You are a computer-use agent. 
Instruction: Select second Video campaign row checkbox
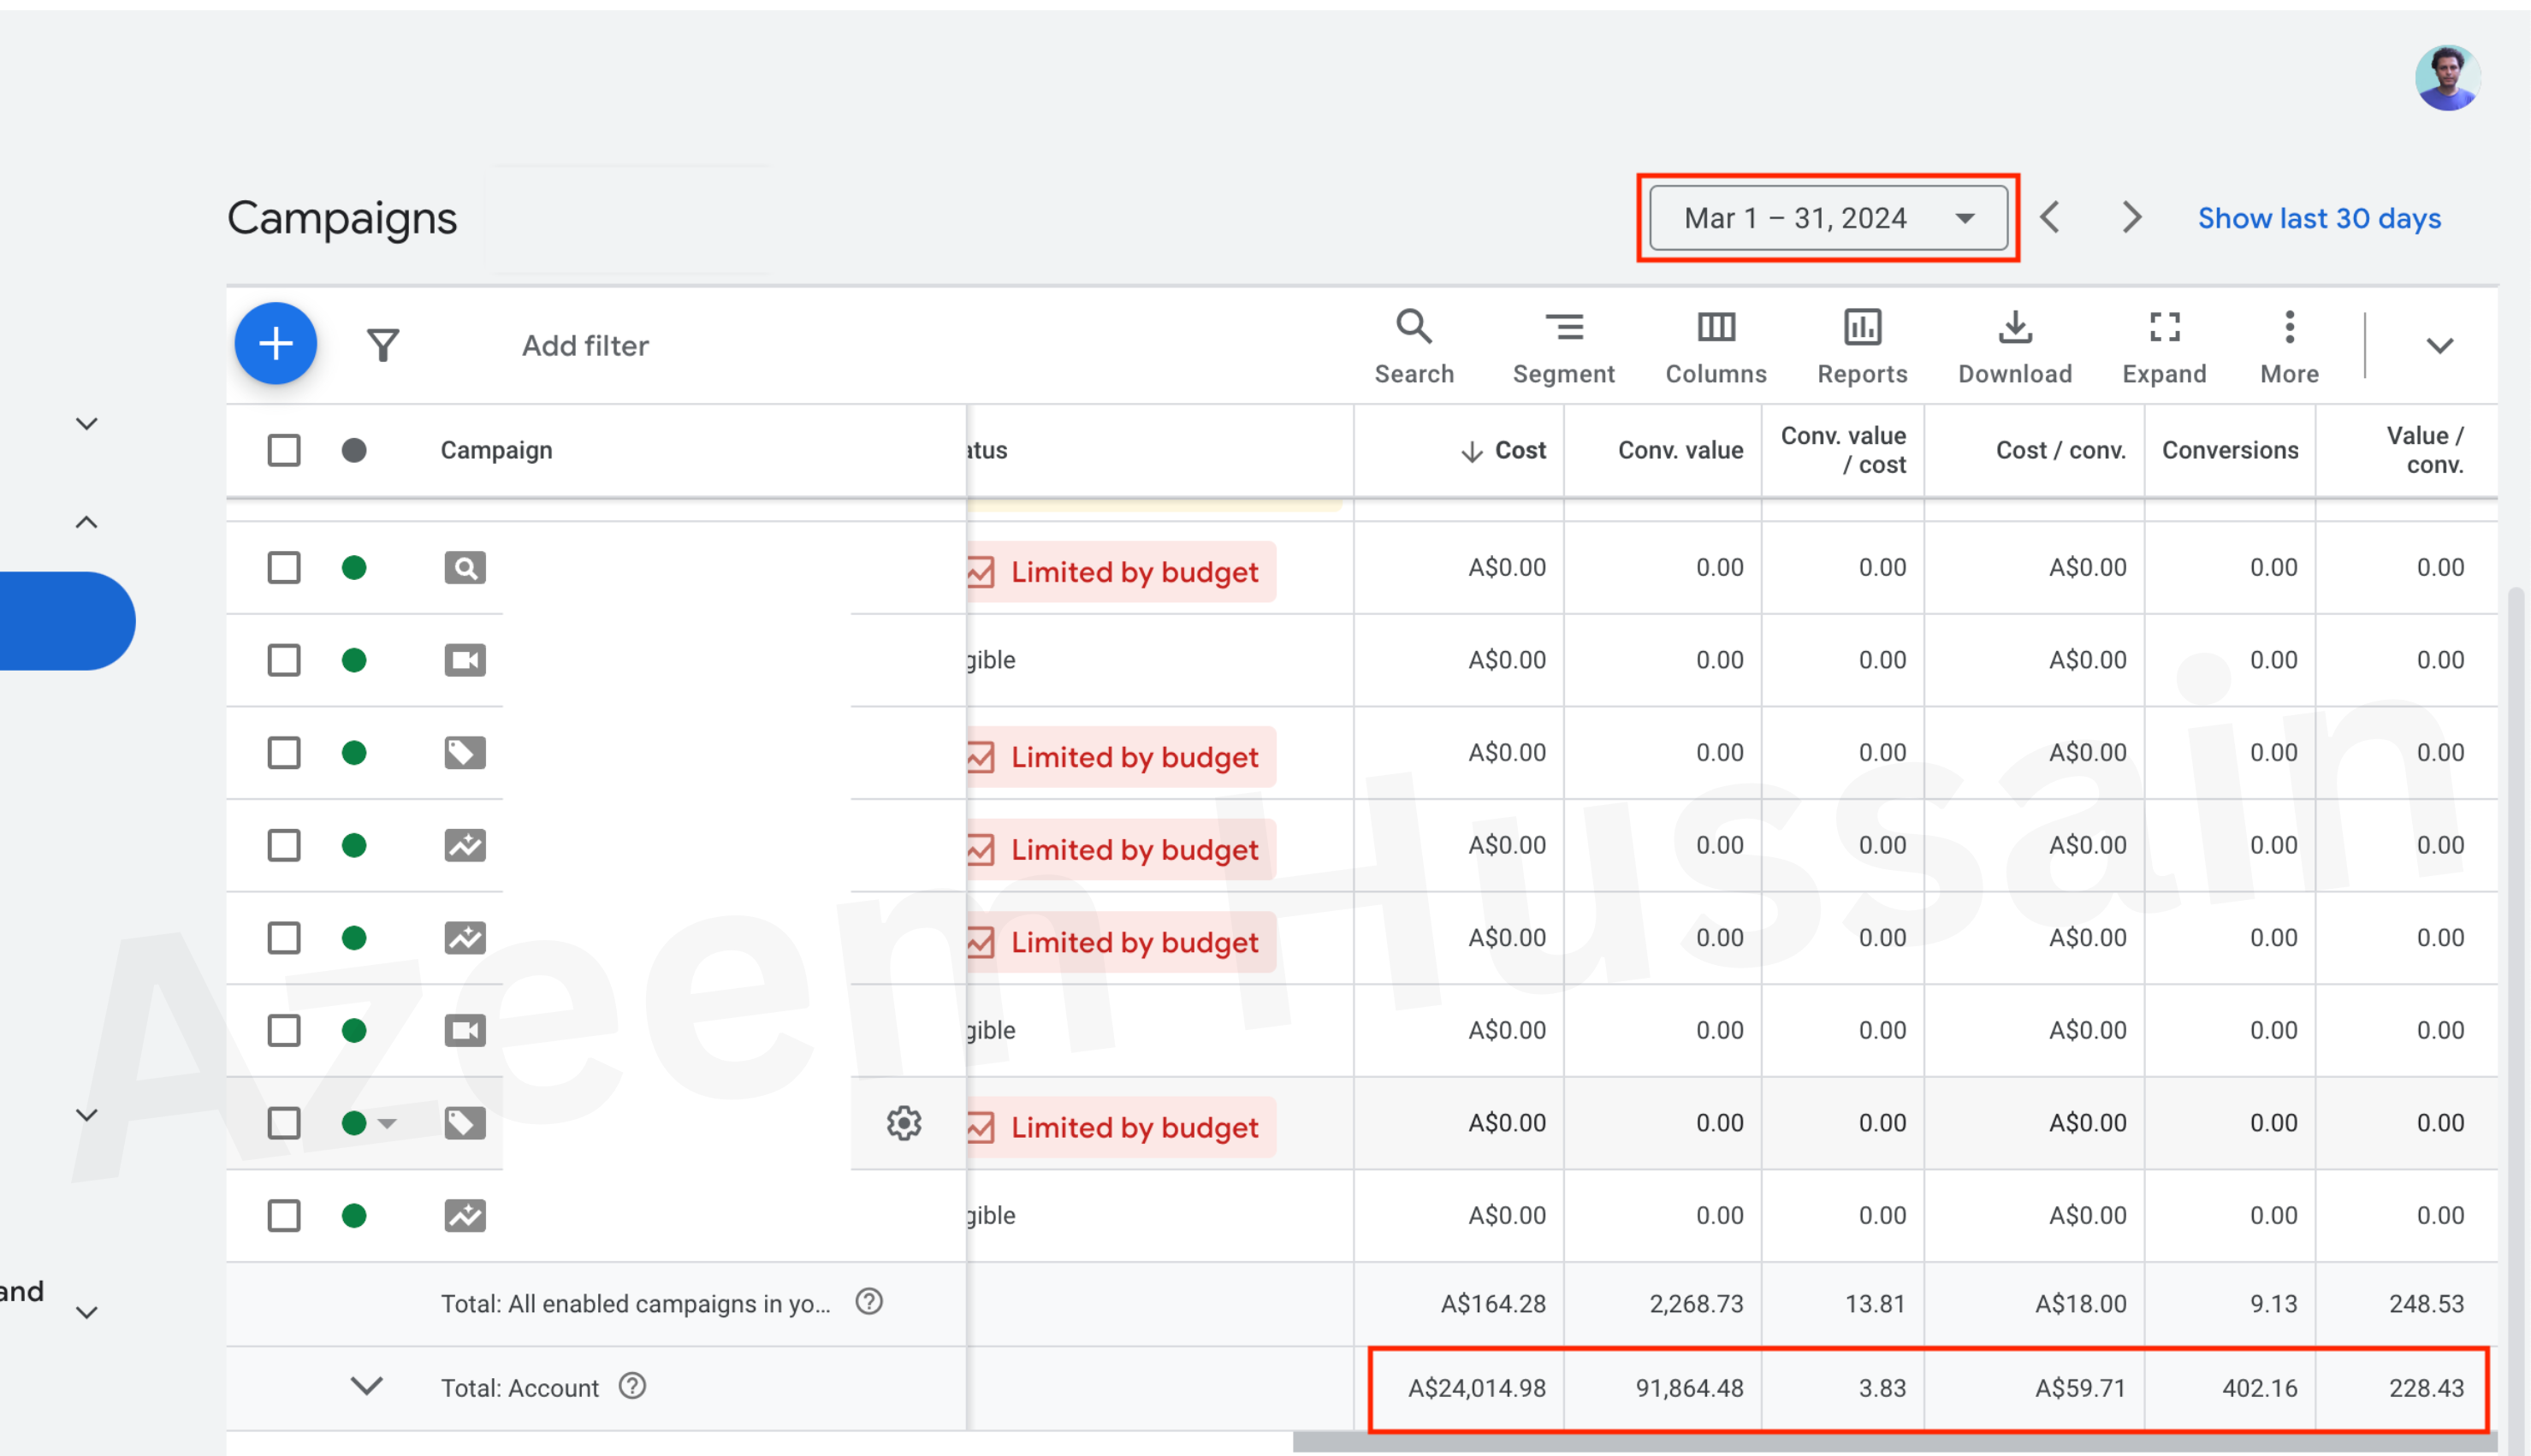[x=284, y=1031]
